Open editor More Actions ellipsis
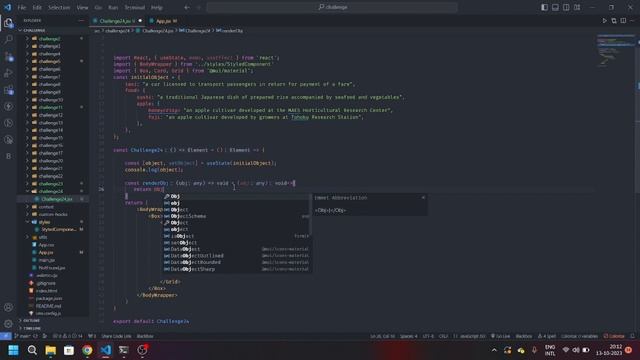The width and height of the screenshot is (640, 360). click(x=632, y=20)
